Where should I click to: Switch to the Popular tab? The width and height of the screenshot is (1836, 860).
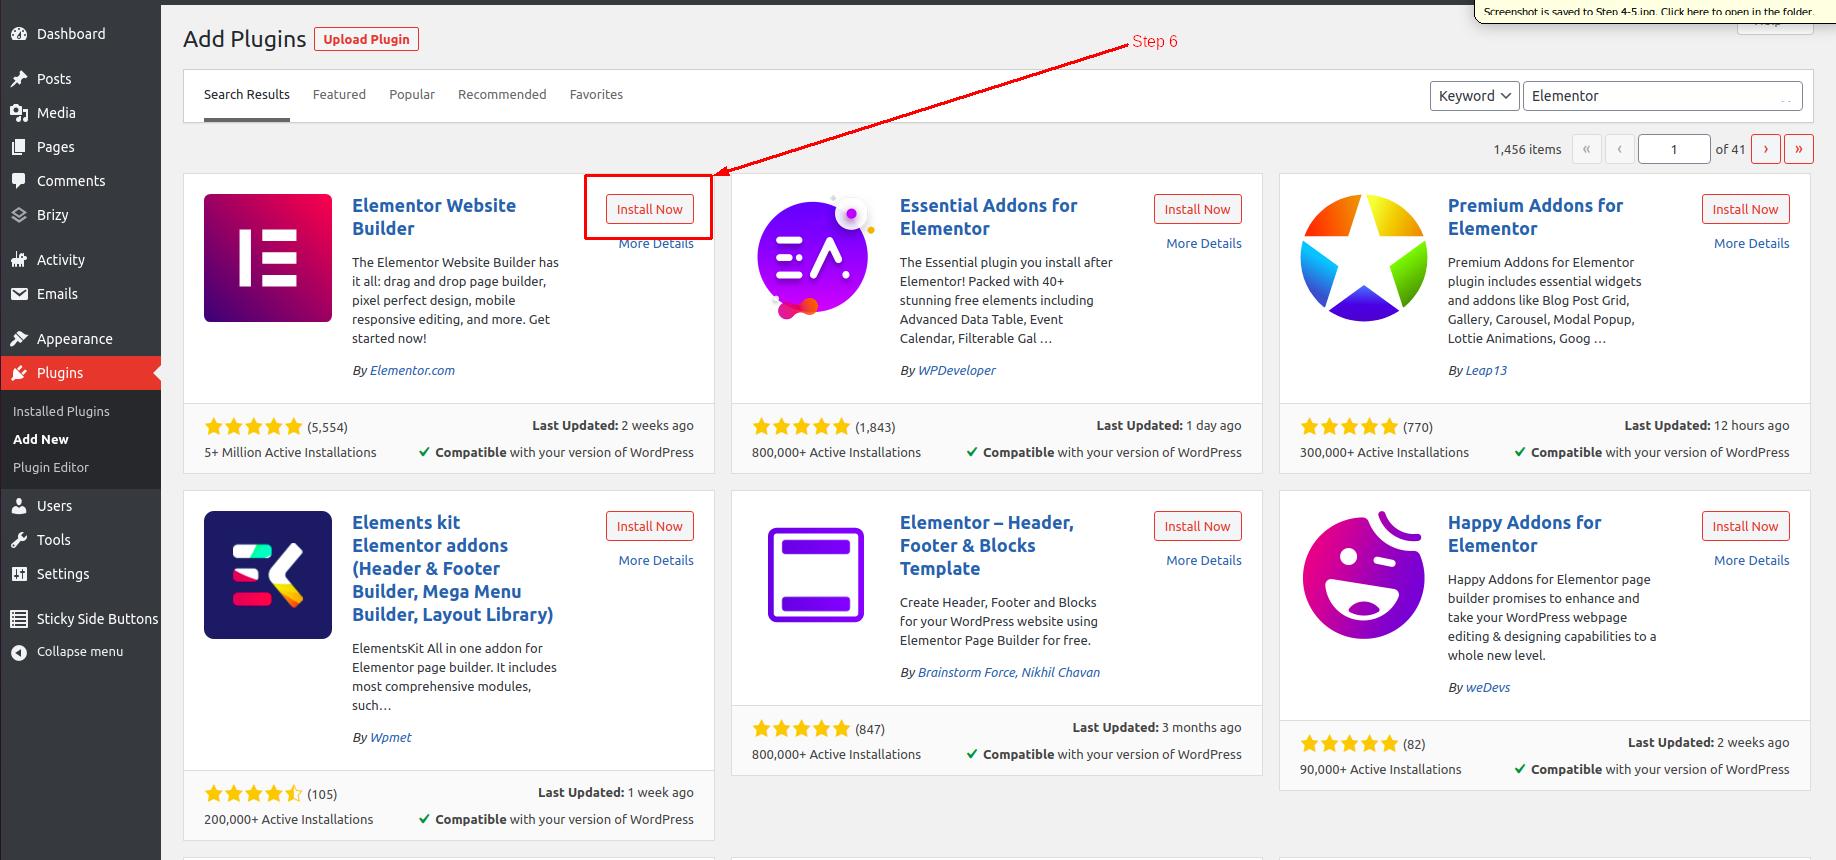[x=412, y=95]
